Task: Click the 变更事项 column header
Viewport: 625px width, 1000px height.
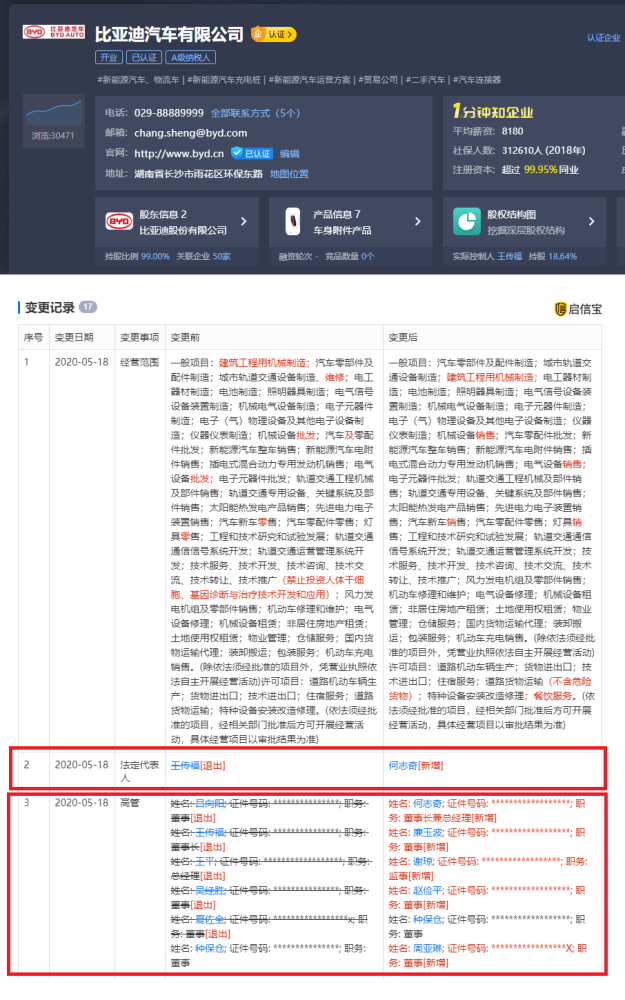Action: 140,337
